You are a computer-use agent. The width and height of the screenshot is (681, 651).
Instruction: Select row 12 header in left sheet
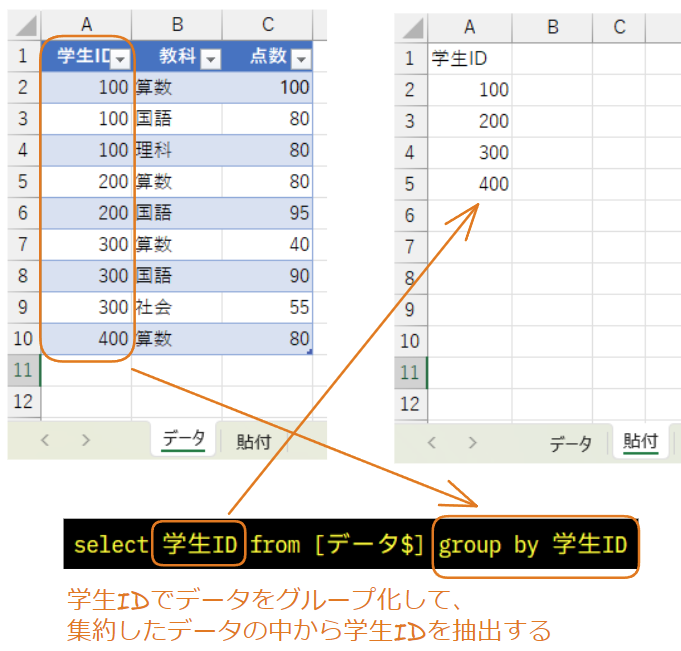(x=24, y=402)
